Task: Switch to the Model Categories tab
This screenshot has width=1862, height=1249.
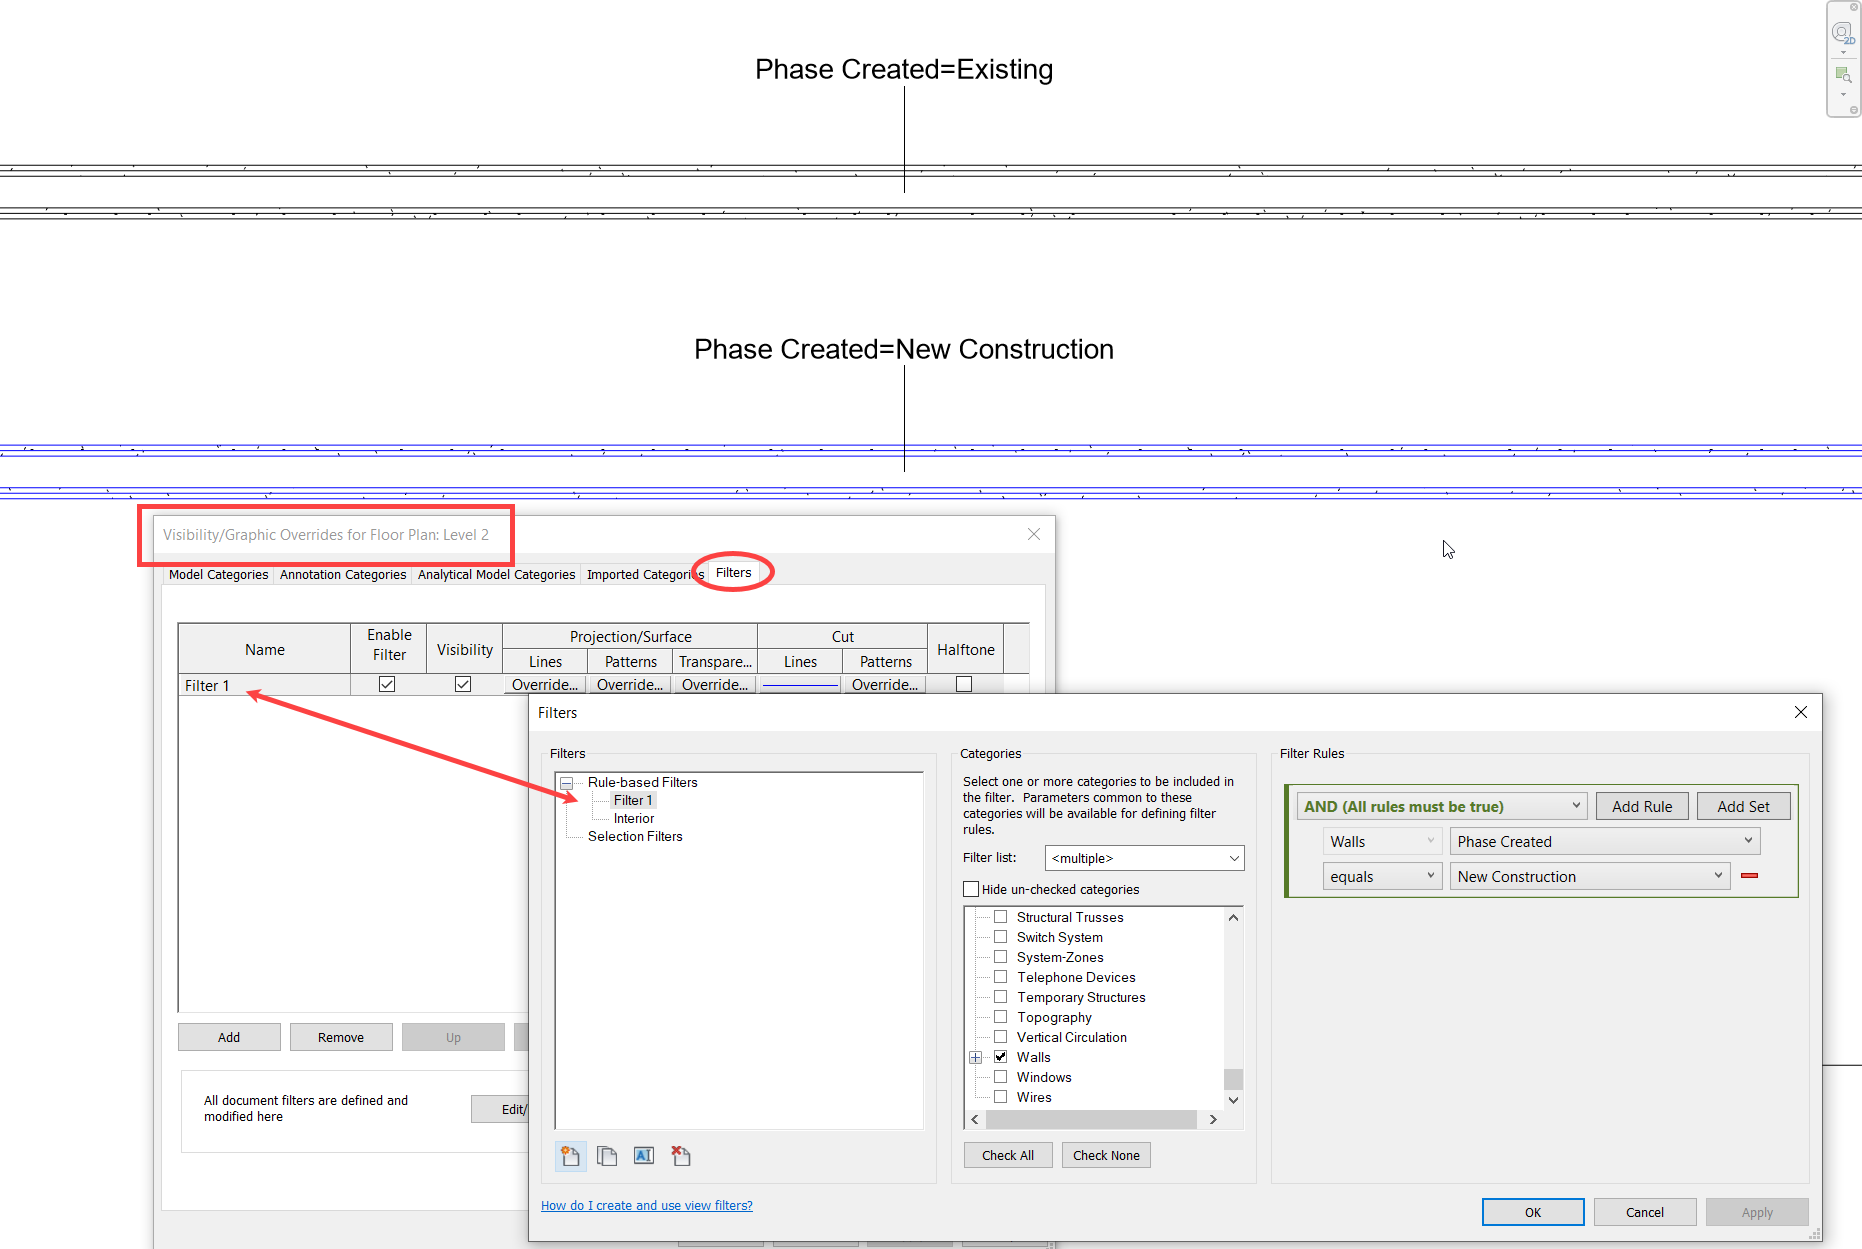Action: (218, 574)
